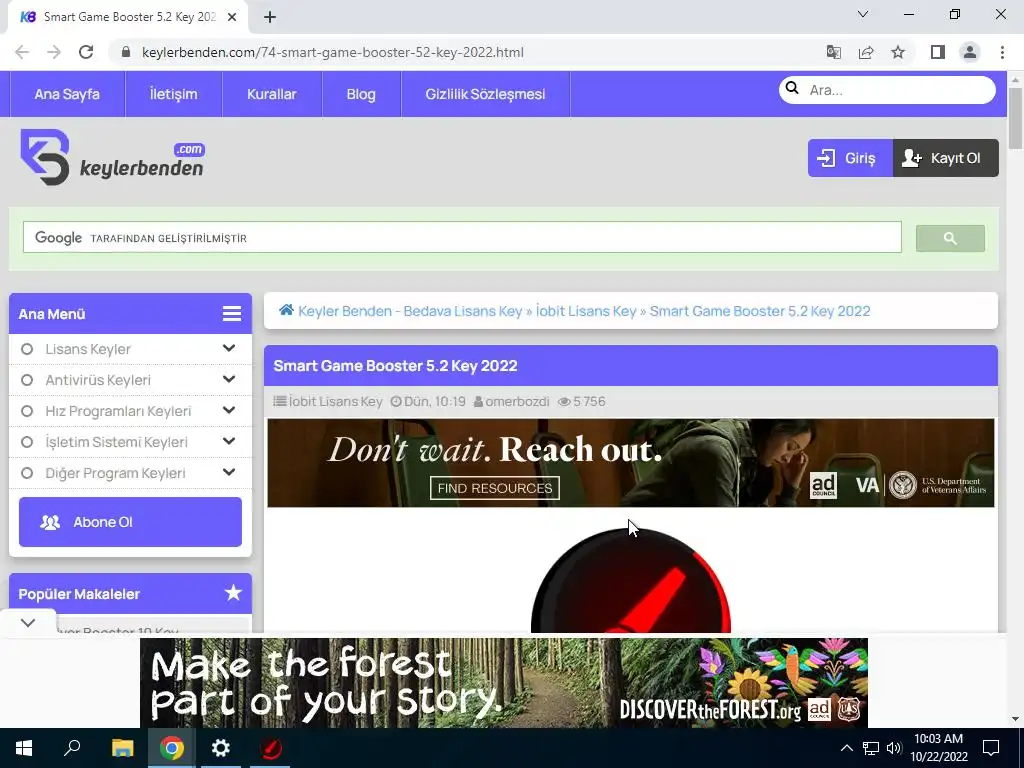The width and height of the screenshot is (1024, 768).
Task: Click the breadcrumb home icon
Action: (x=286, y=310)
